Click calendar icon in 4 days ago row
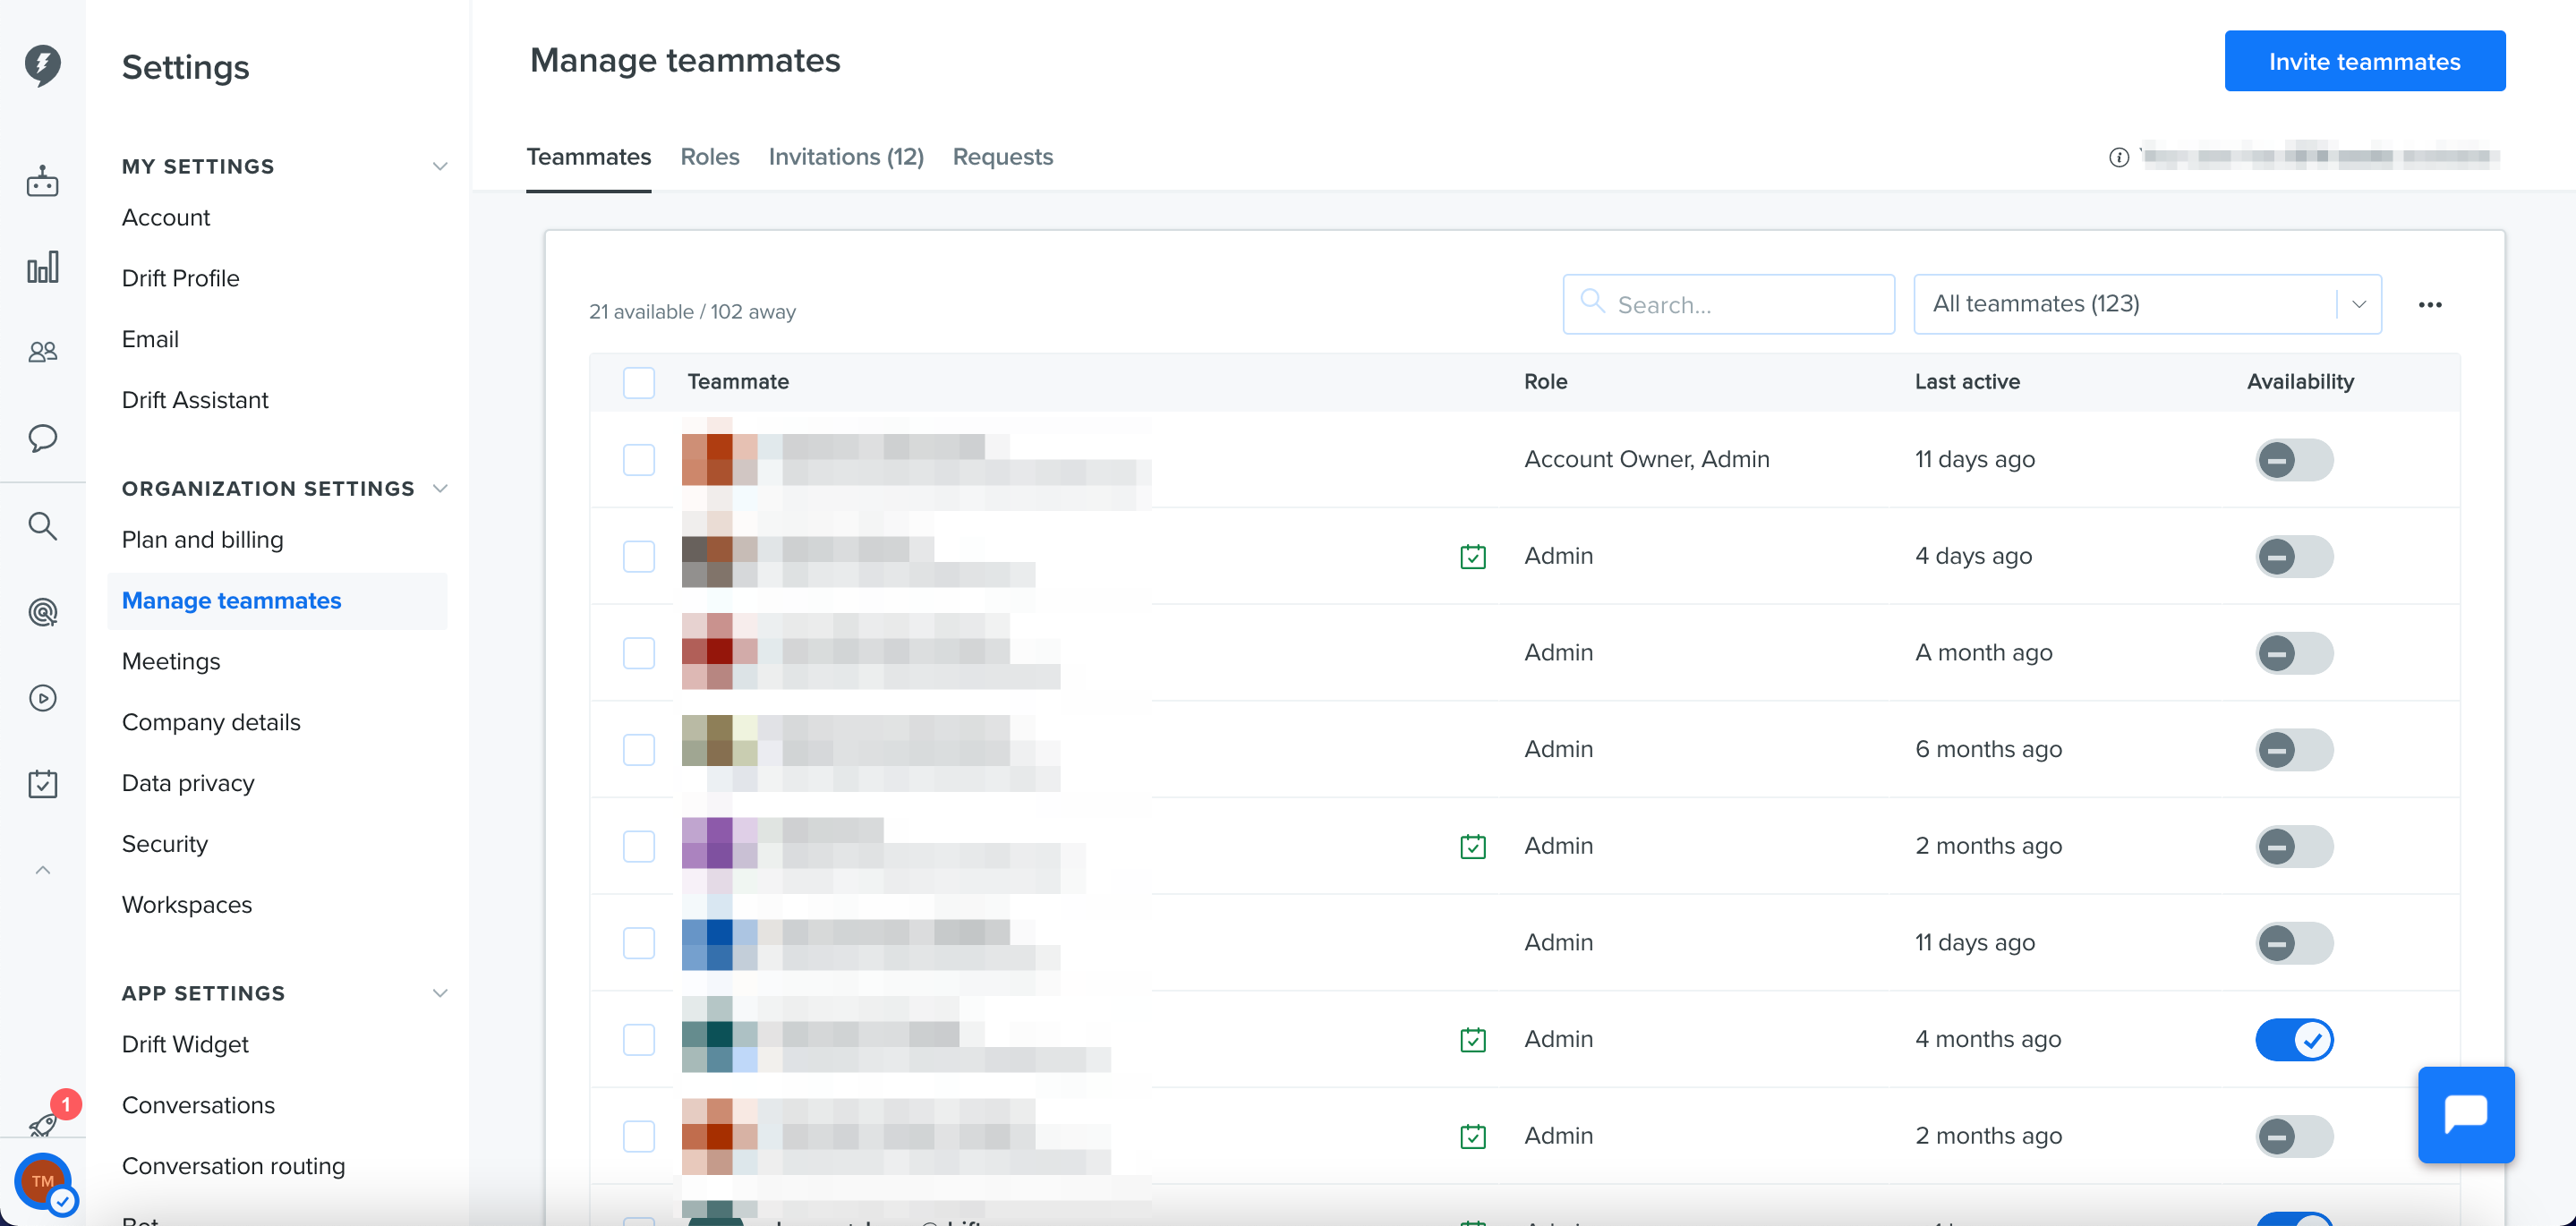2576x1226 pixels. tap(1472, 556)
